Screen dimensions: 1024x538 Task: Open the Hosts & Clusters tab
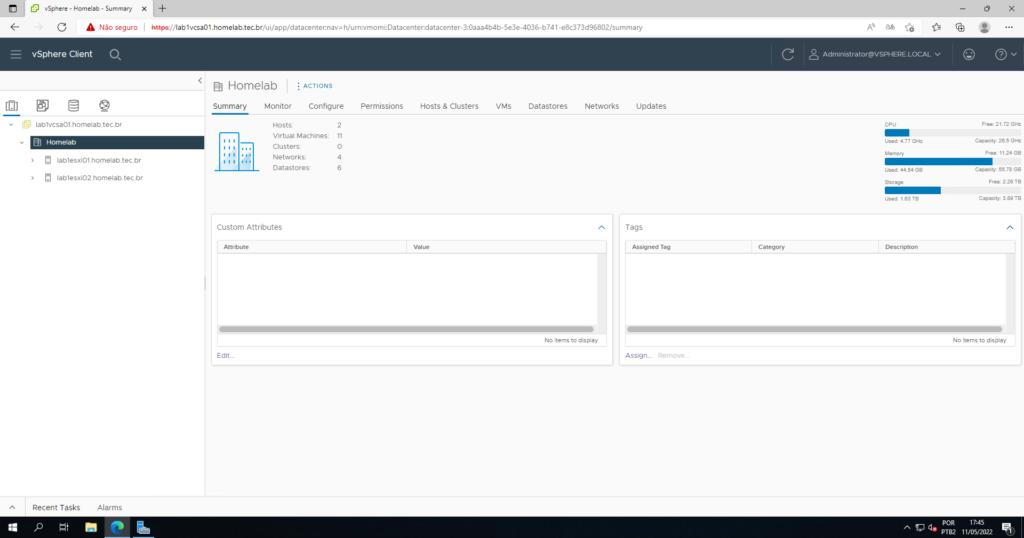point(449,106)
